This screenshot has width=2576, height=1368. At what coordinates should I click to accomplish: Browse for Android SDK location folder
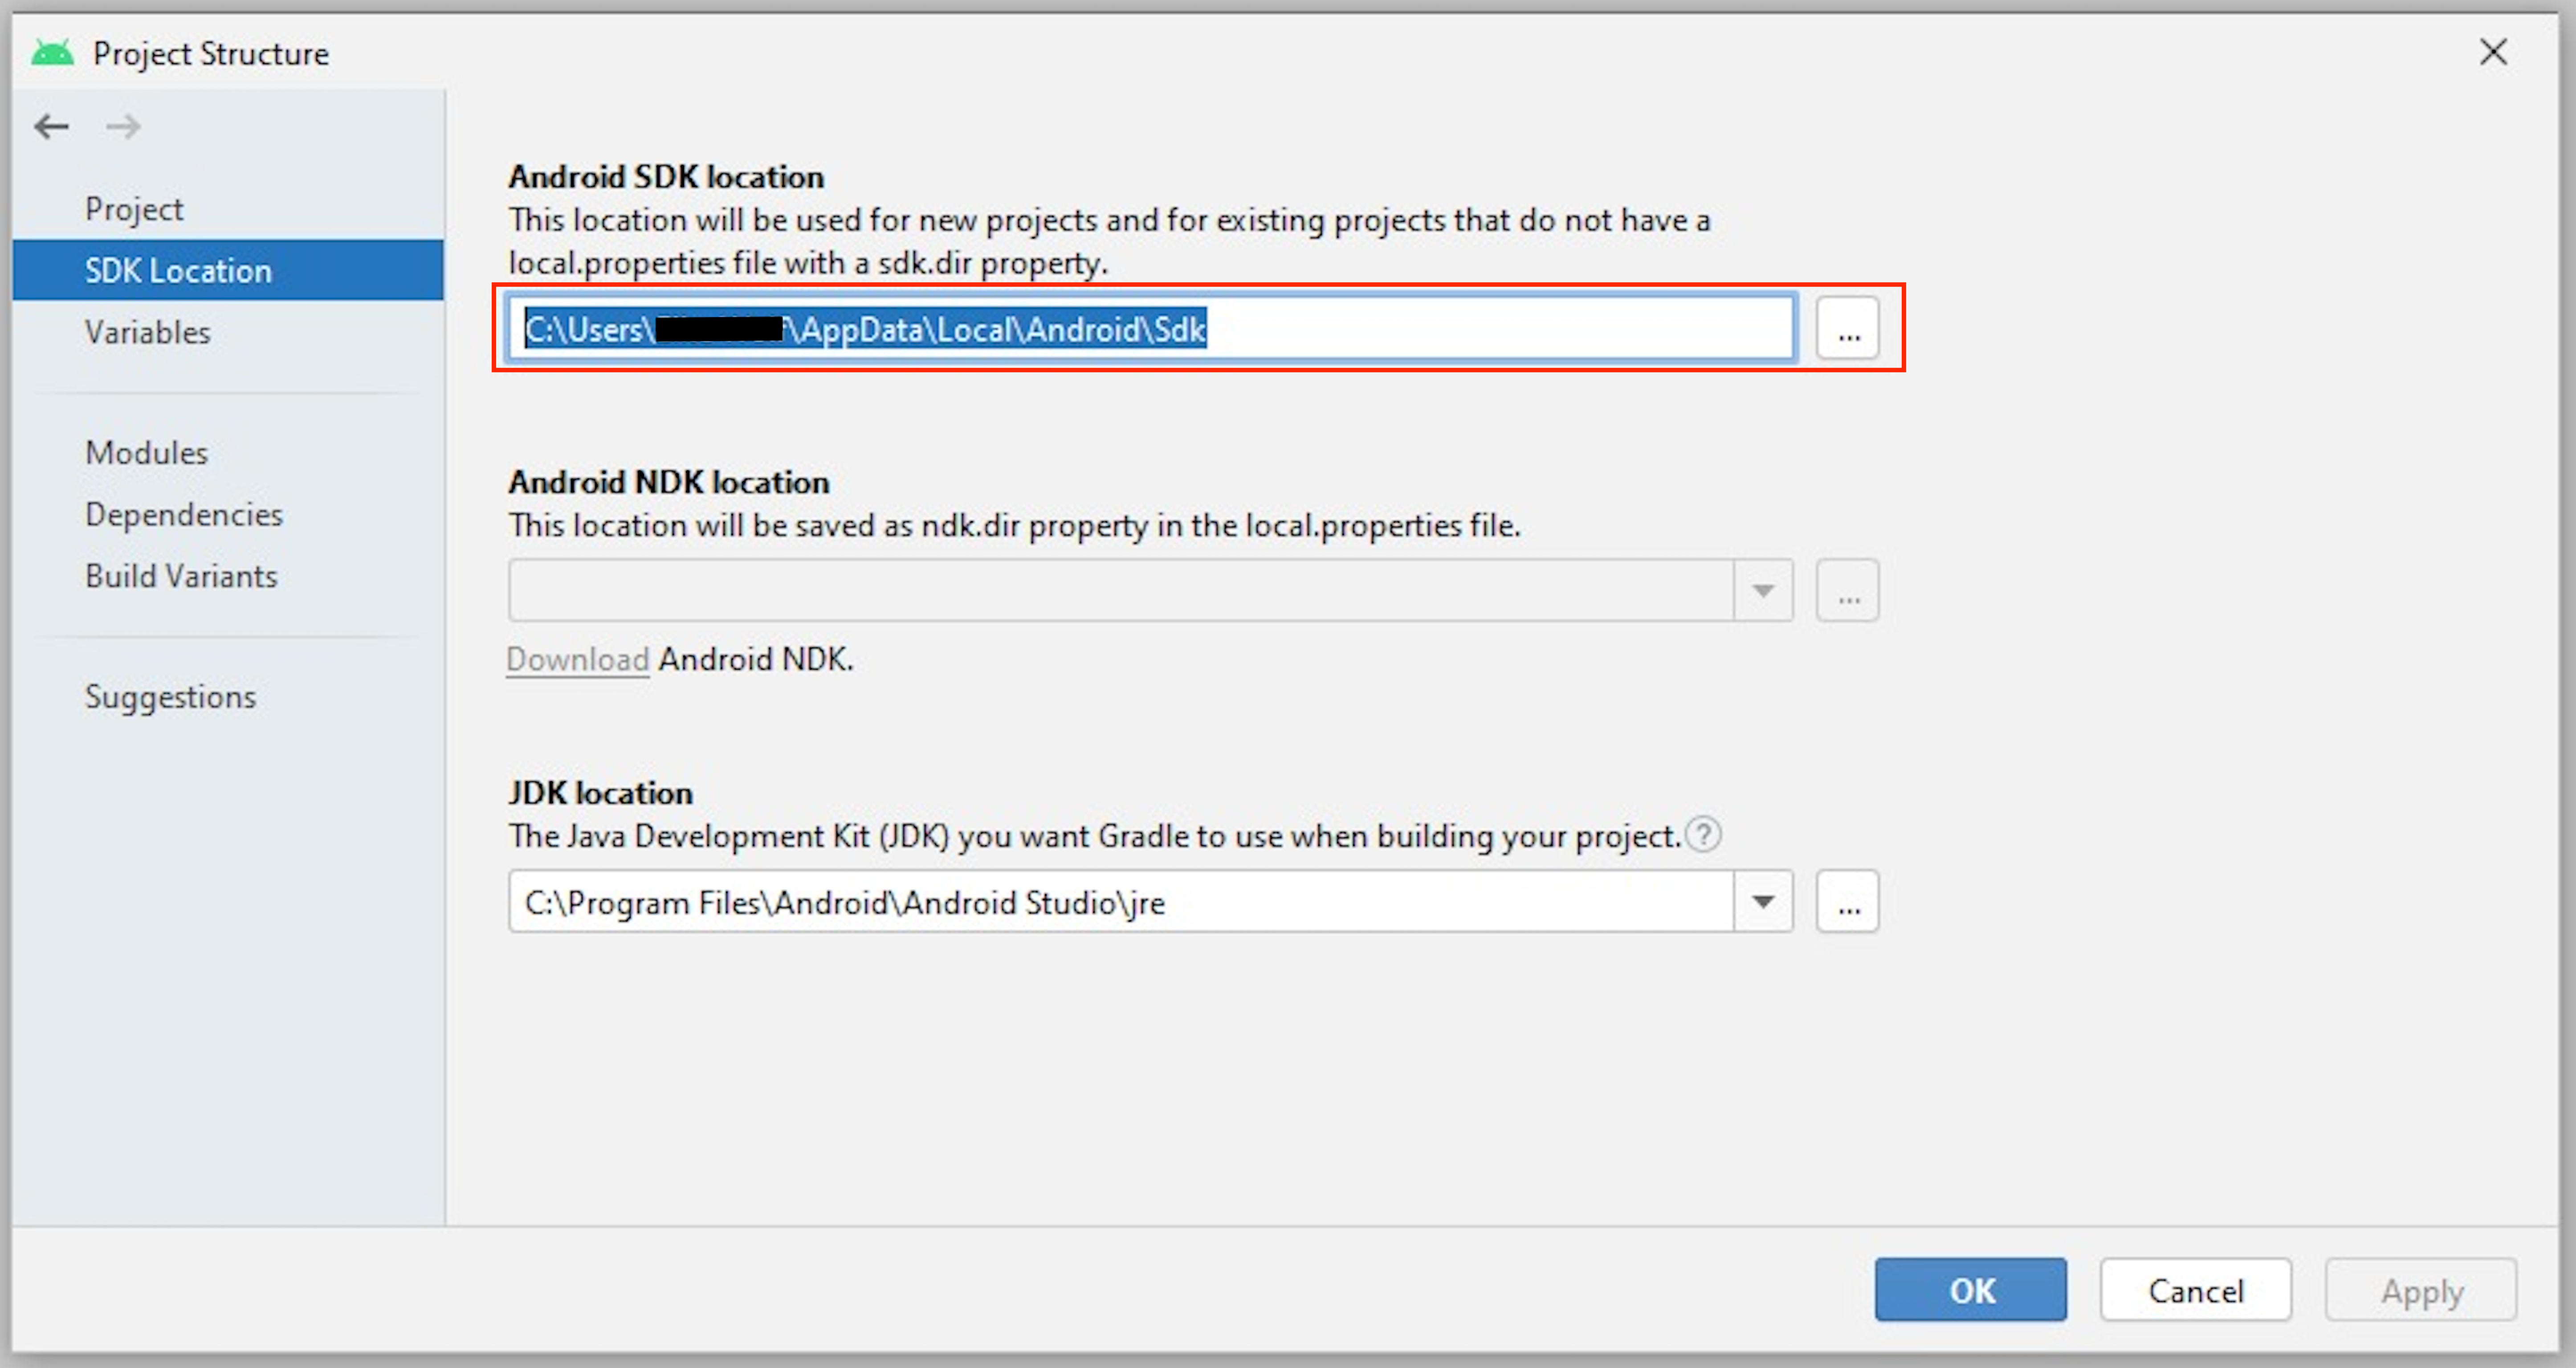coord(1847,329)
